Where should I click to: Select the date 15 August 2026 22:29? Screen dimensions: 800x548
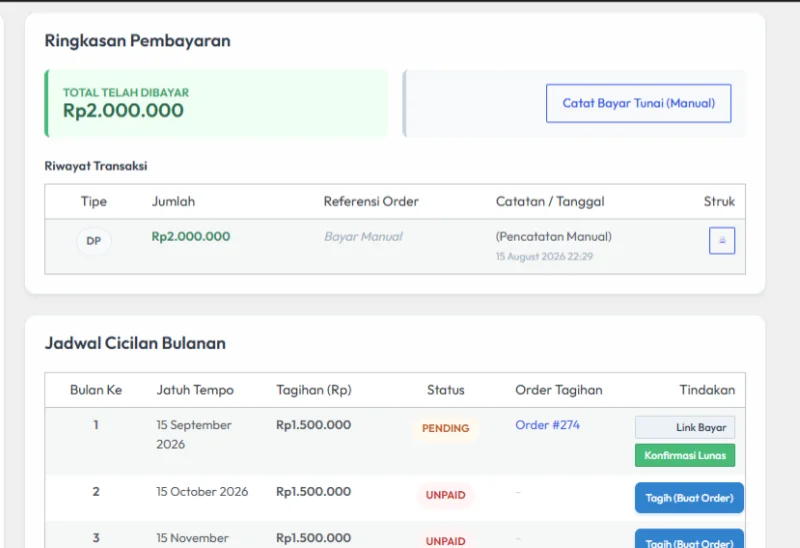pos(544,256)
